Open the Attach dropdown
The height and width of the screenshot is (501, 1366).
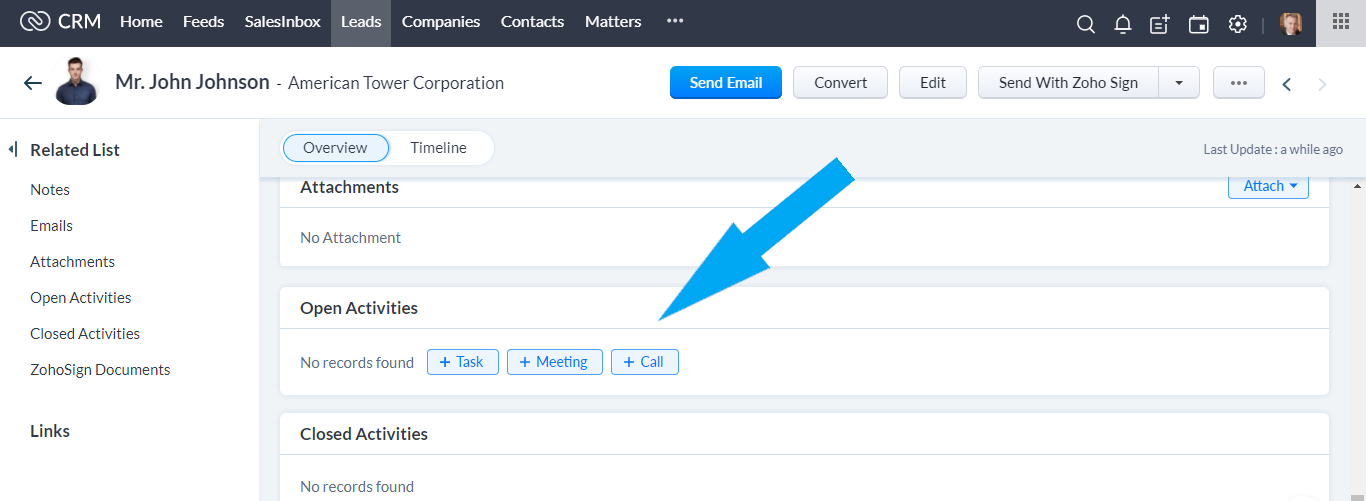coord(1268,186)
